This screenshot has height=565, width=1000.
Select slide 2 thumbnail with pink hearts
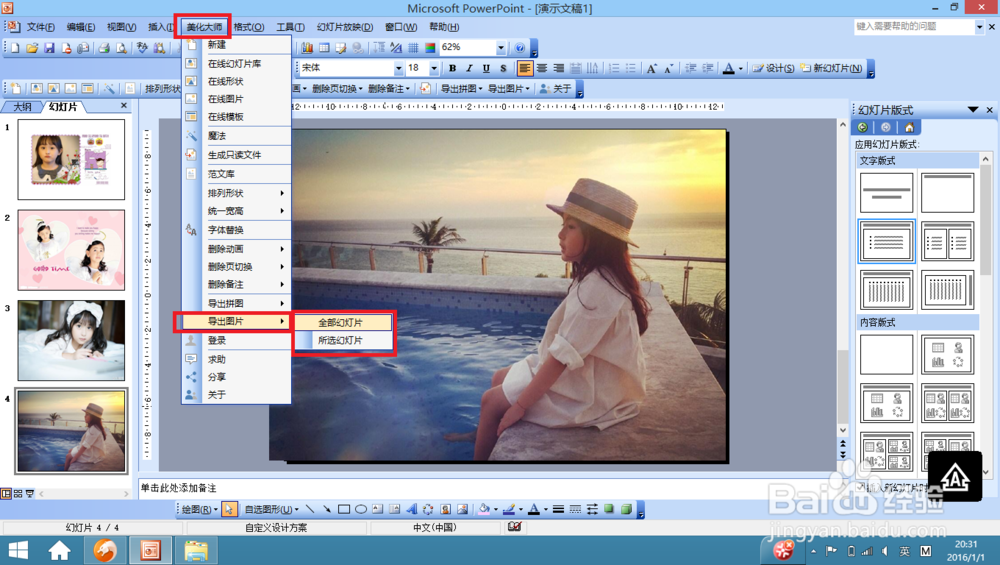(x=71, y=250)
